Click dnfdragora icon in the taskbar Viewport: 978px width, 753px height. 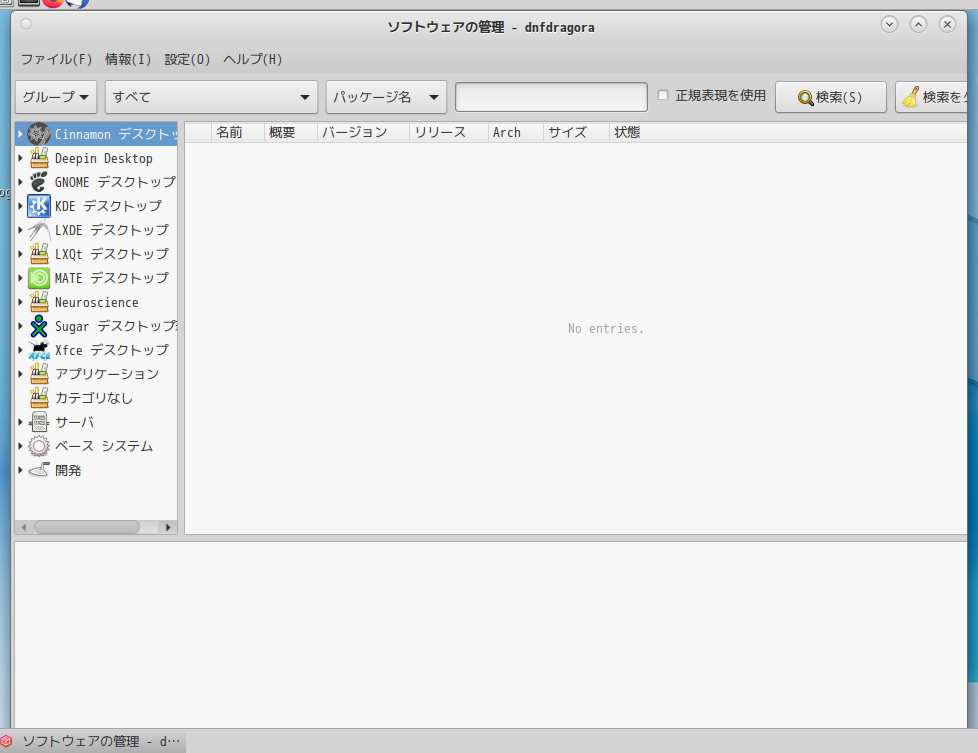(6, 741)
